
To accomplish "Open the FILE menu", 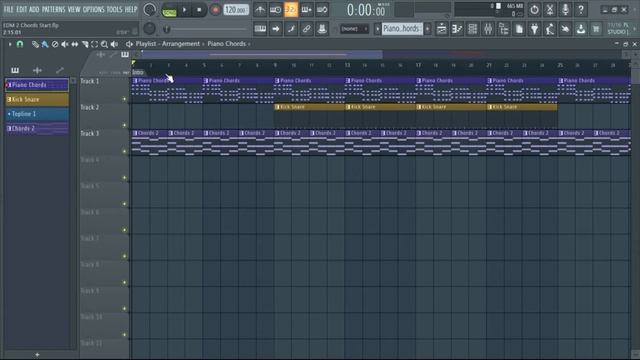I will point(8,9).
